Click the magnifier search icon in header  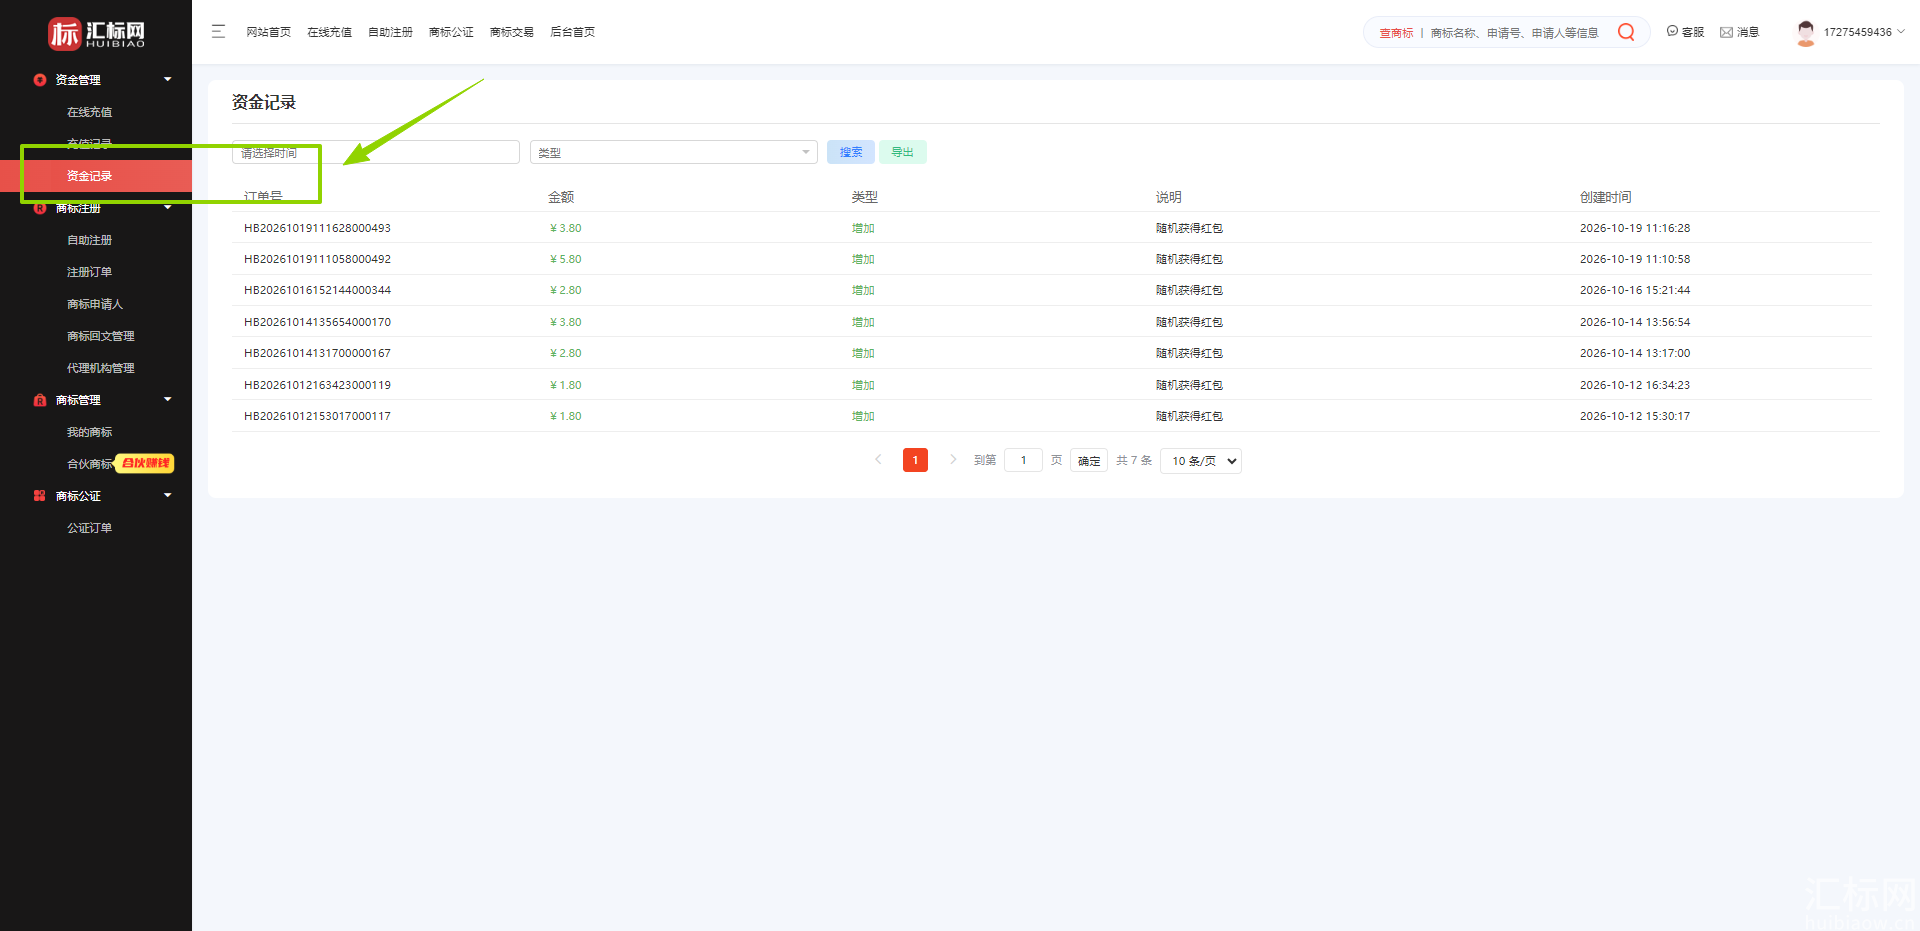click(1626, 32)
